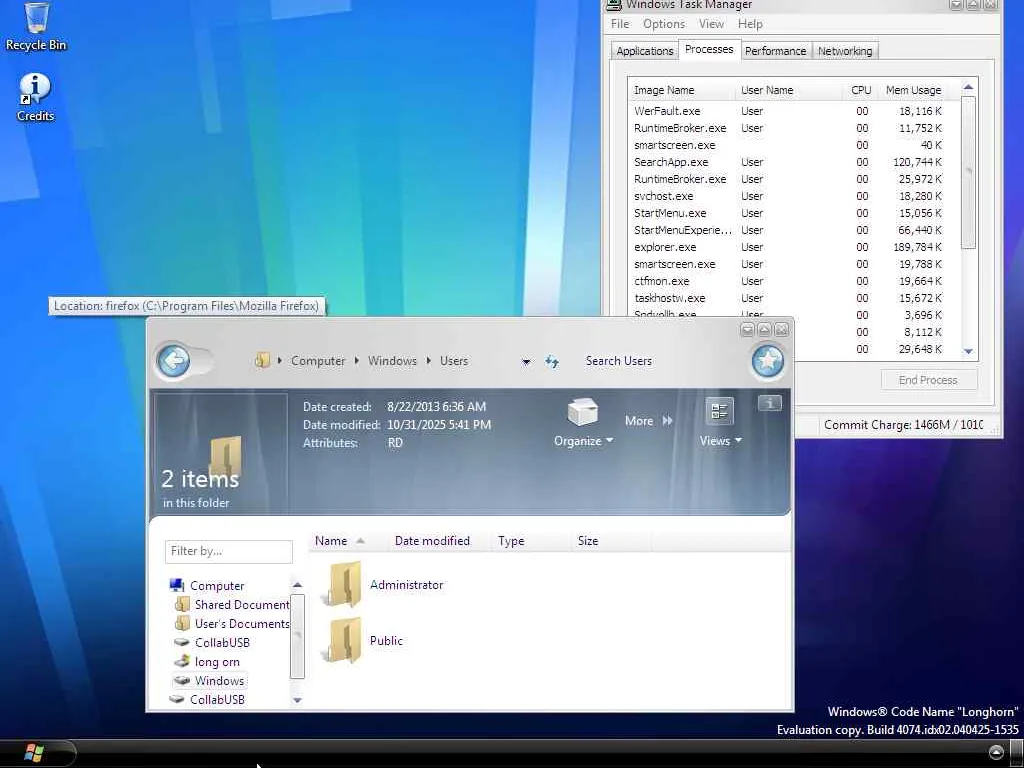Switch to the Applications tab

click(645, 51)
